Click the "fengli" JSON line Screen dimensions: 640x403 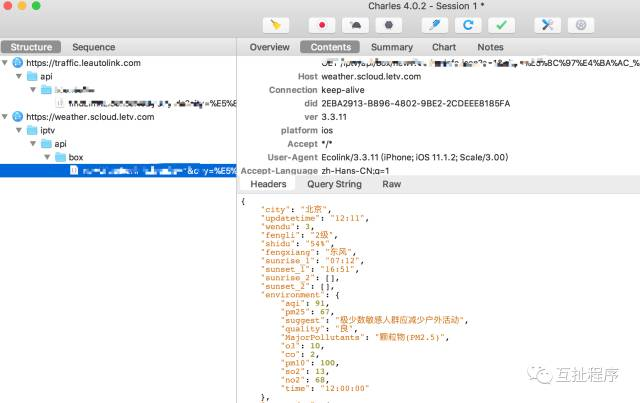coord(299,235)
